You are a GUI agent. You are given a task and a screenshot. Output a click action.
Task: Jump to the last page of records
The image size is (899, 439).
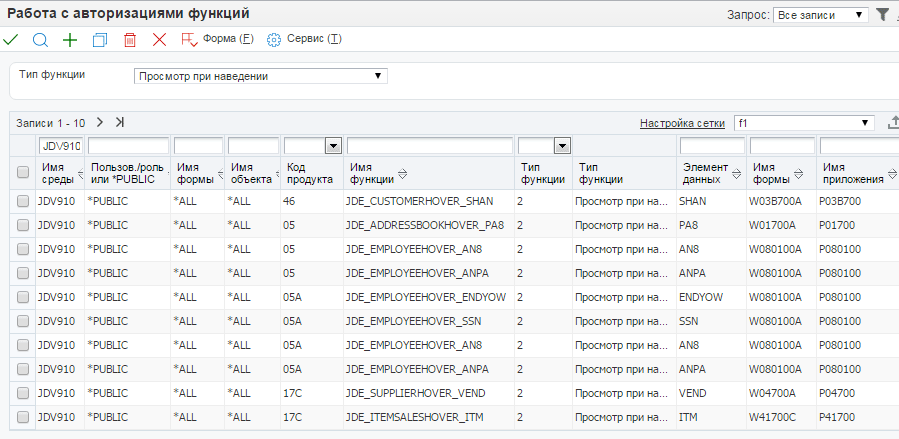coord(120,122)
